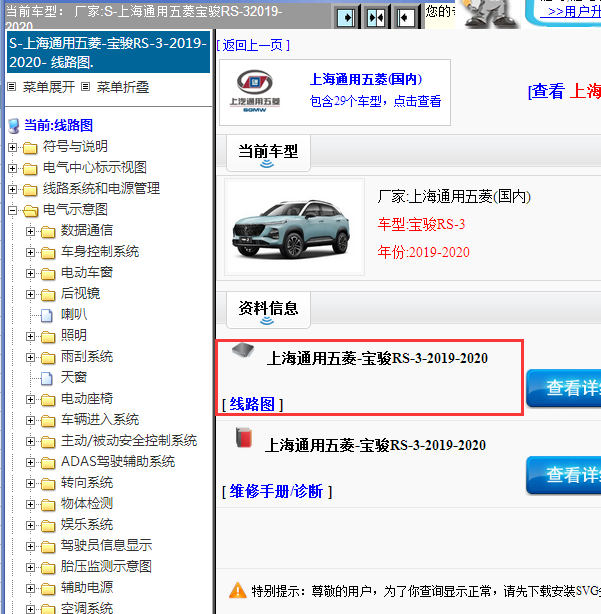
Task: Click the right-arrow panel layout icon
Action: point(346,17)
